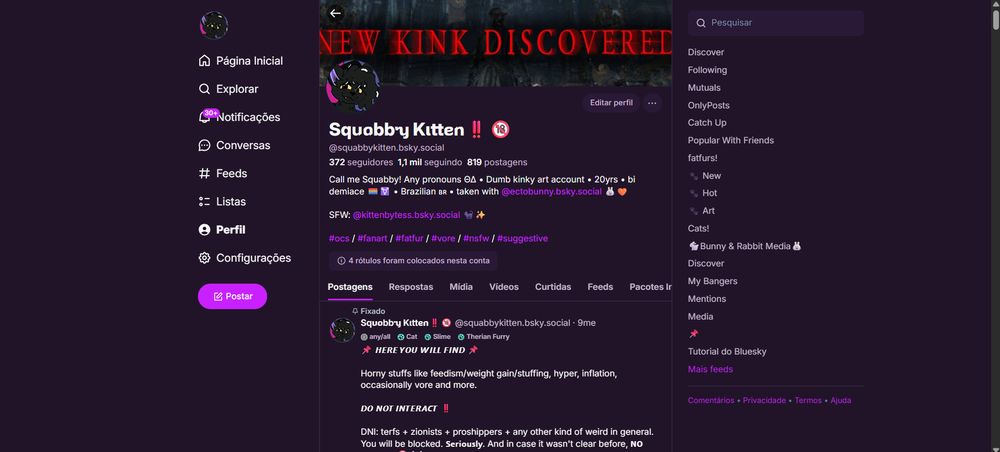Image resolution: width=1000 pixels, height=452 pixels.
Task: Go back using the arrow icon
Action: coord(335,13)
